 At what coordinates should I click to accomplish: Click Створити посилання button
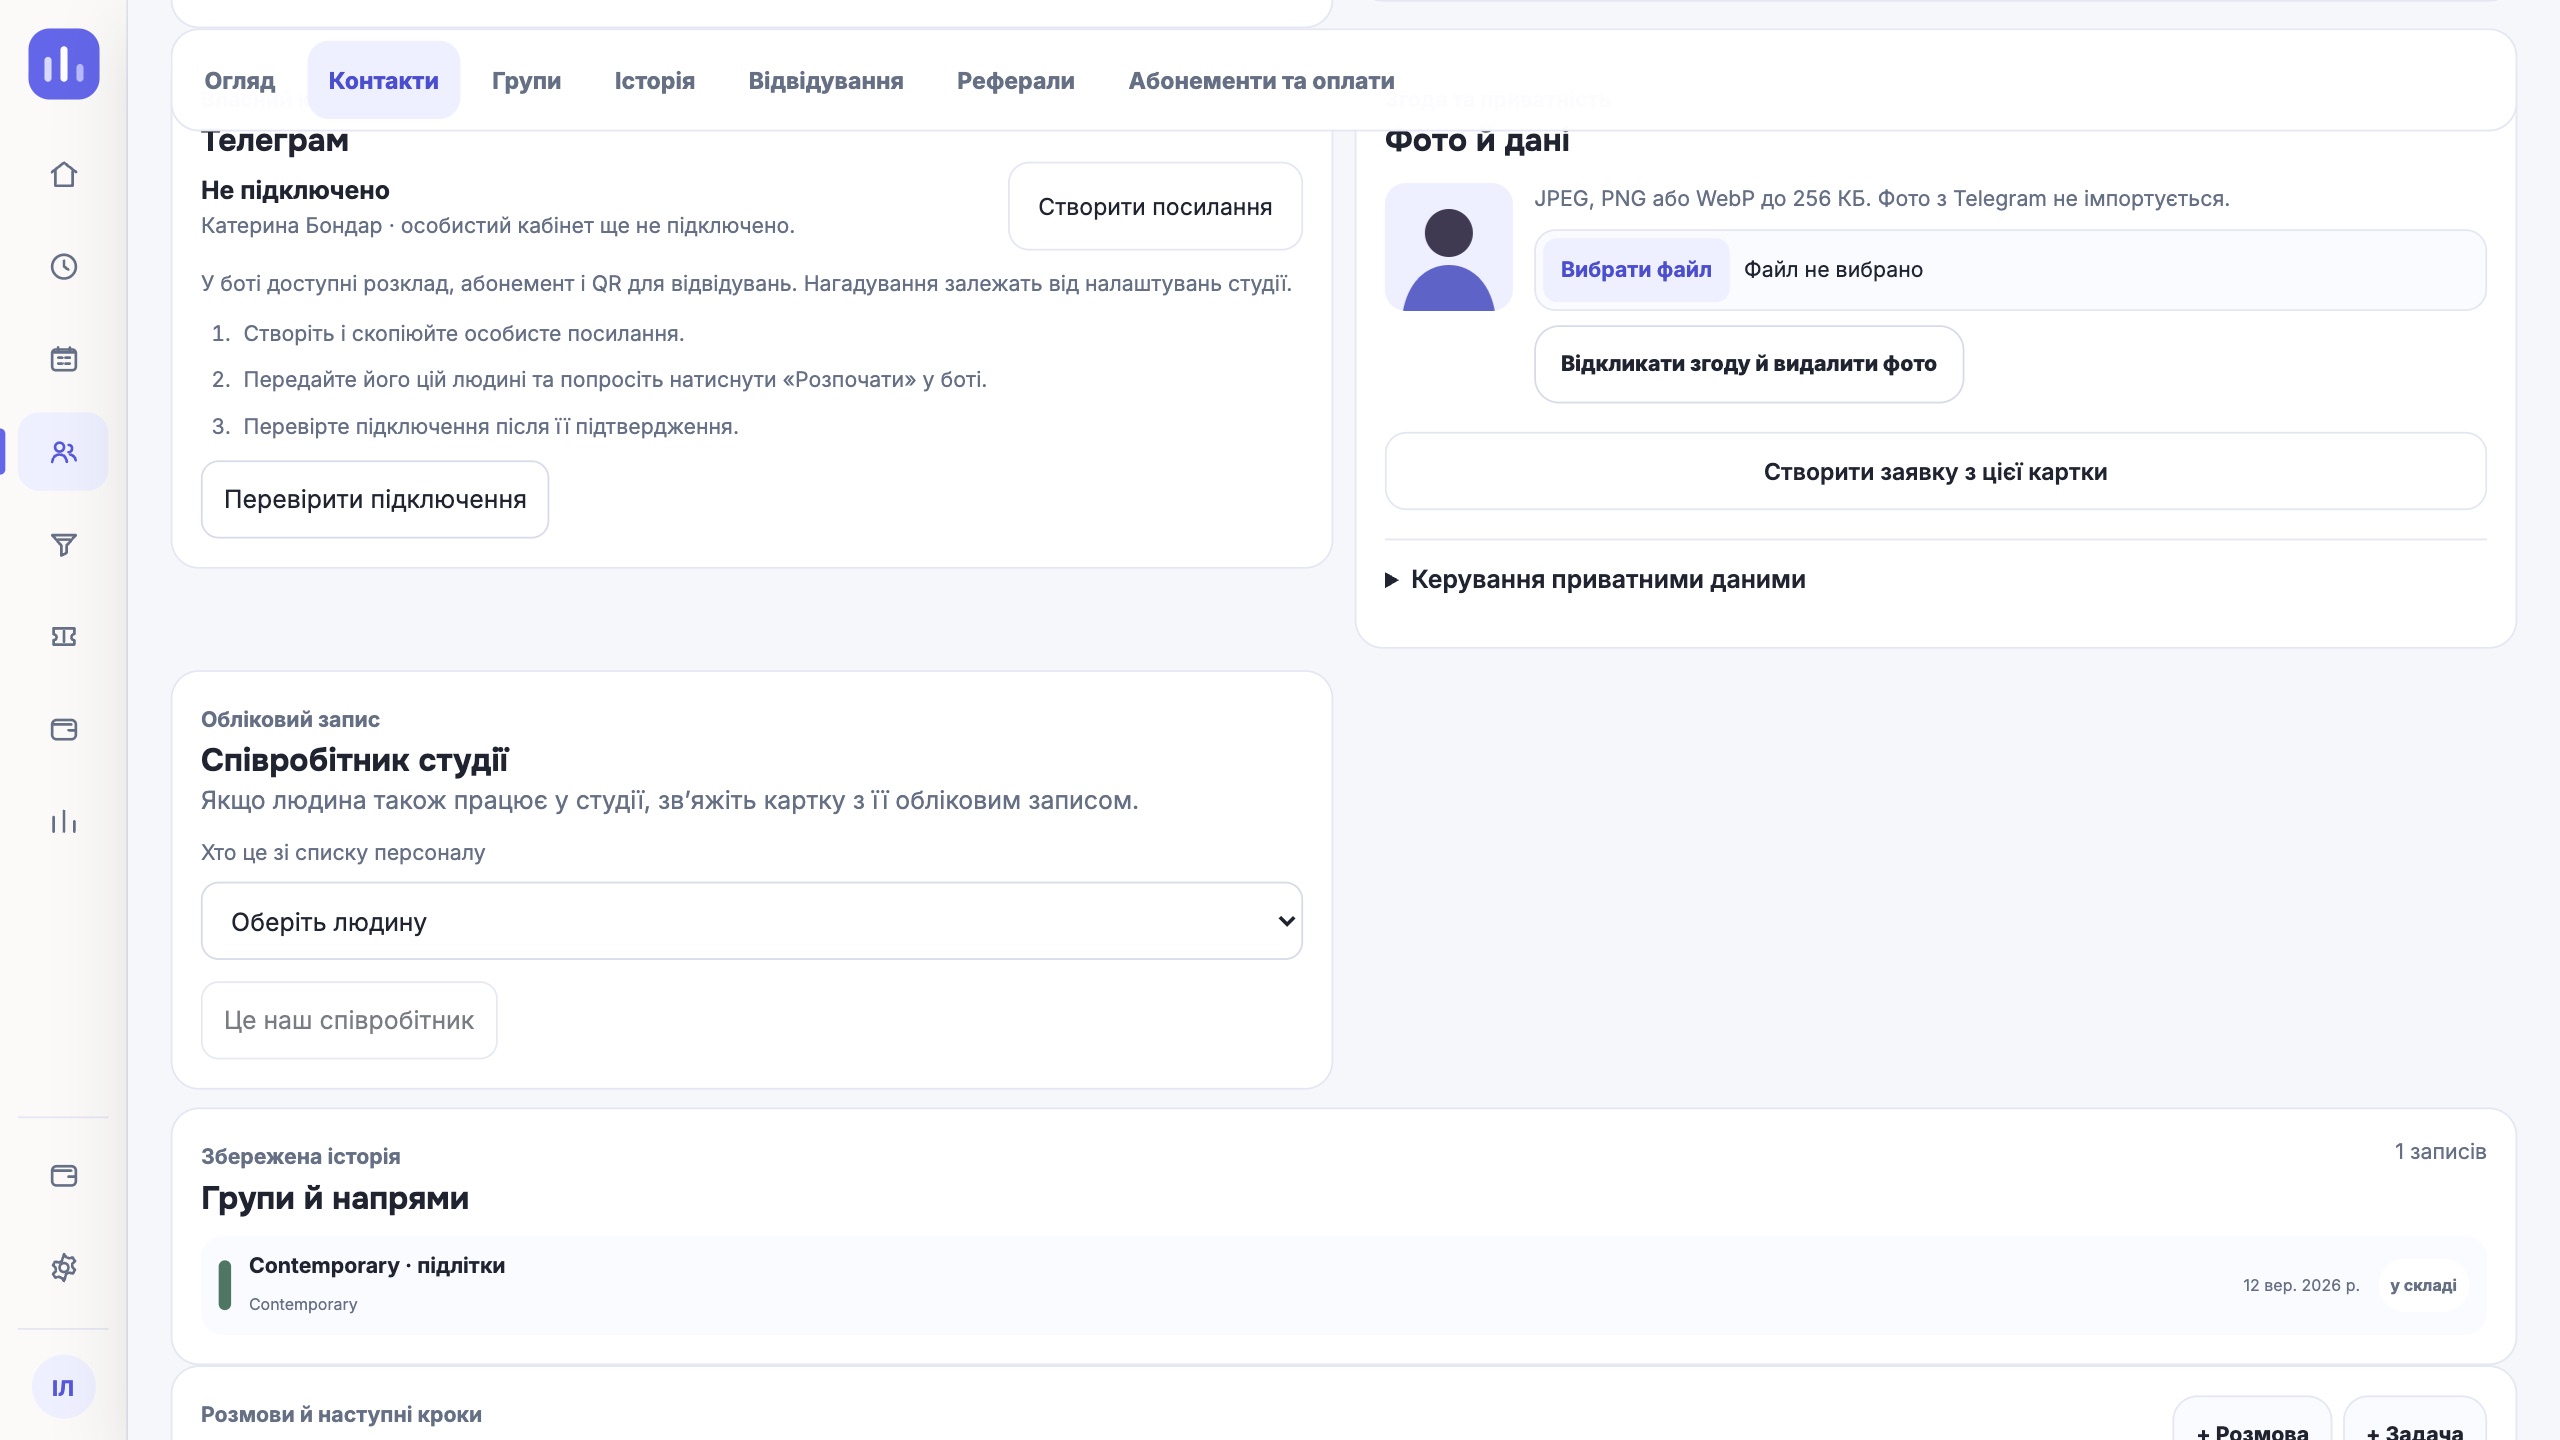[1155, 206]
